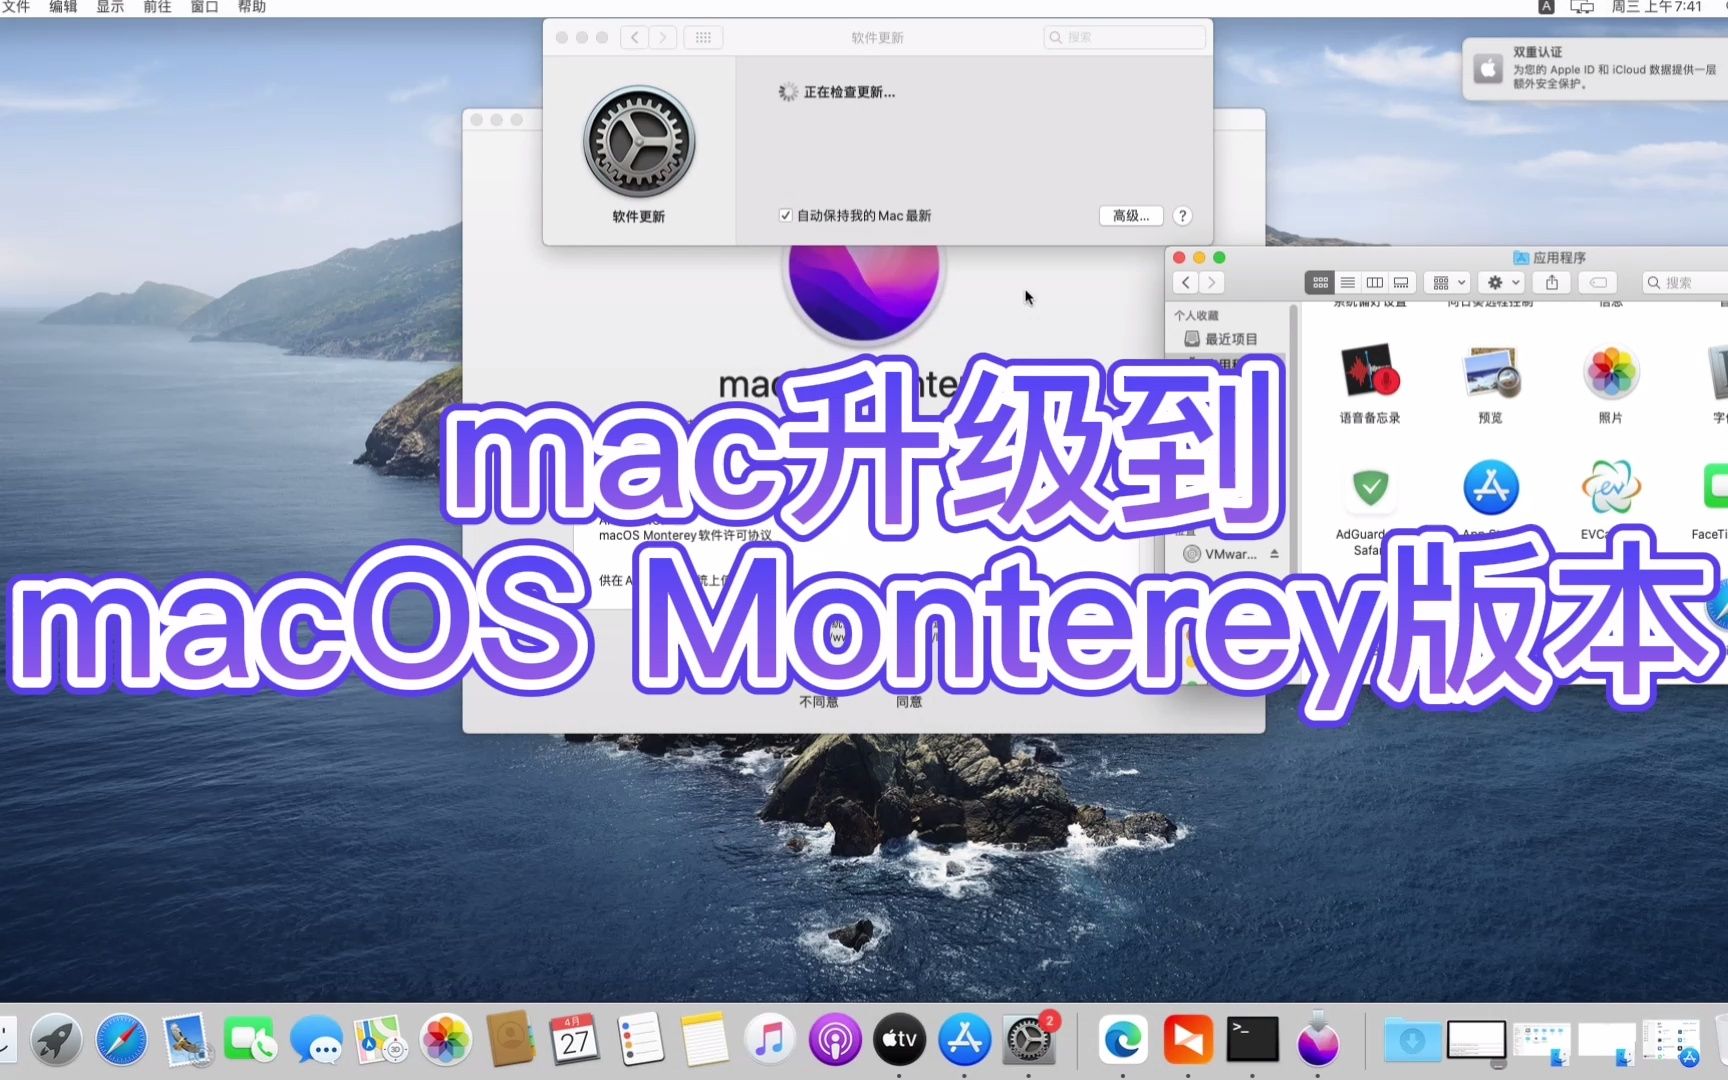Click the help question mark button

[x=1182, y=216]
